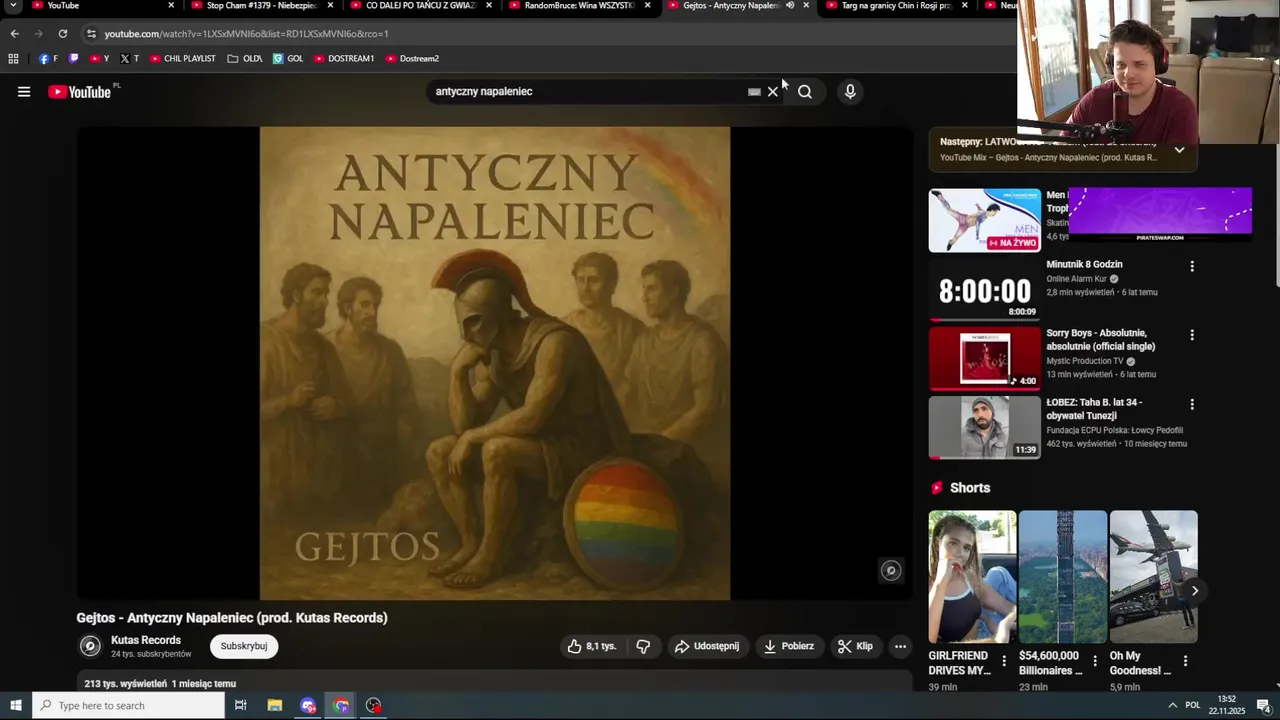
Task: Open the Kutas Records channel name
Action: tap(146, 640)
